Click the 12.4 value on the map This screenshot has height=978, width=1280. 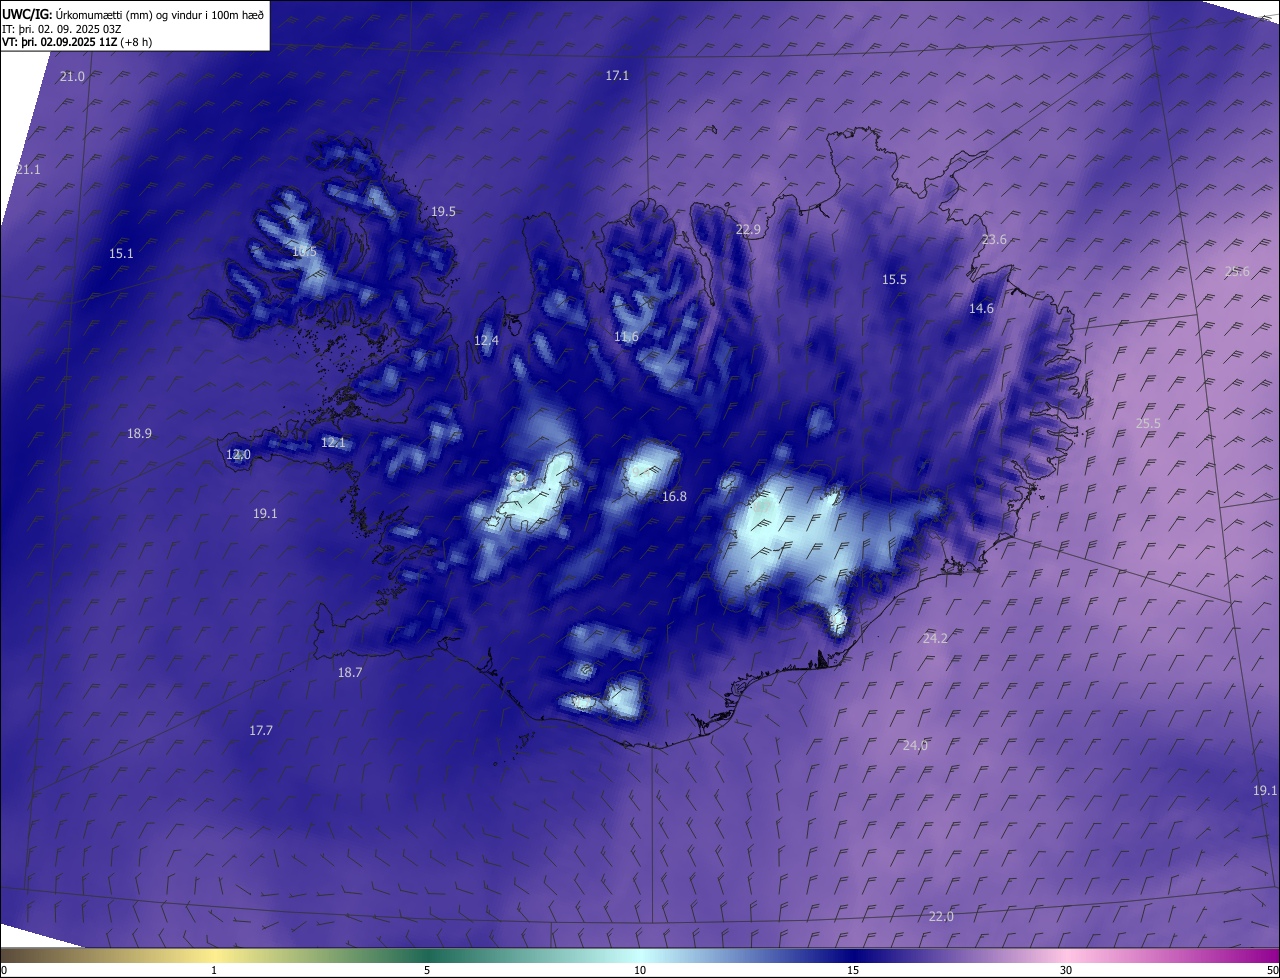click(x=486, y=341)
